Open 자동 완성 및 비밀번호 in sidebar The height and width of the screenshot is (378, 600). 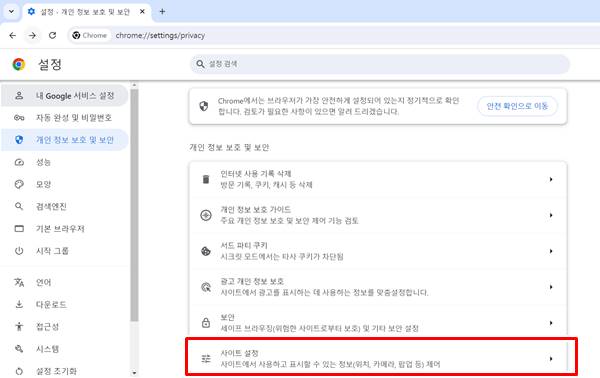point(65,118)
